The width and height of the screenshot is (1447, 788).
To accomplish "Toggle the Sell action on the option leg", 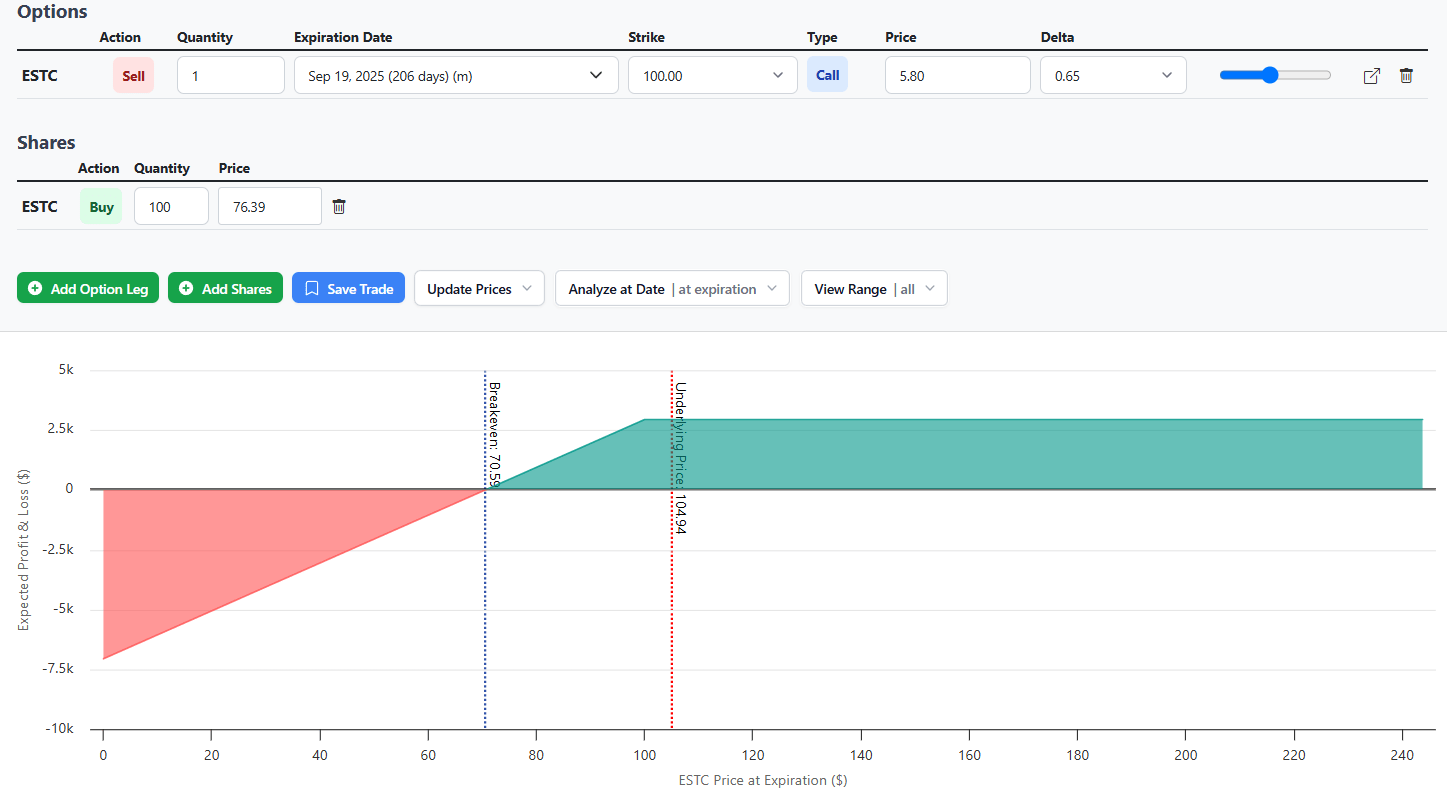I will click(133, 75).
